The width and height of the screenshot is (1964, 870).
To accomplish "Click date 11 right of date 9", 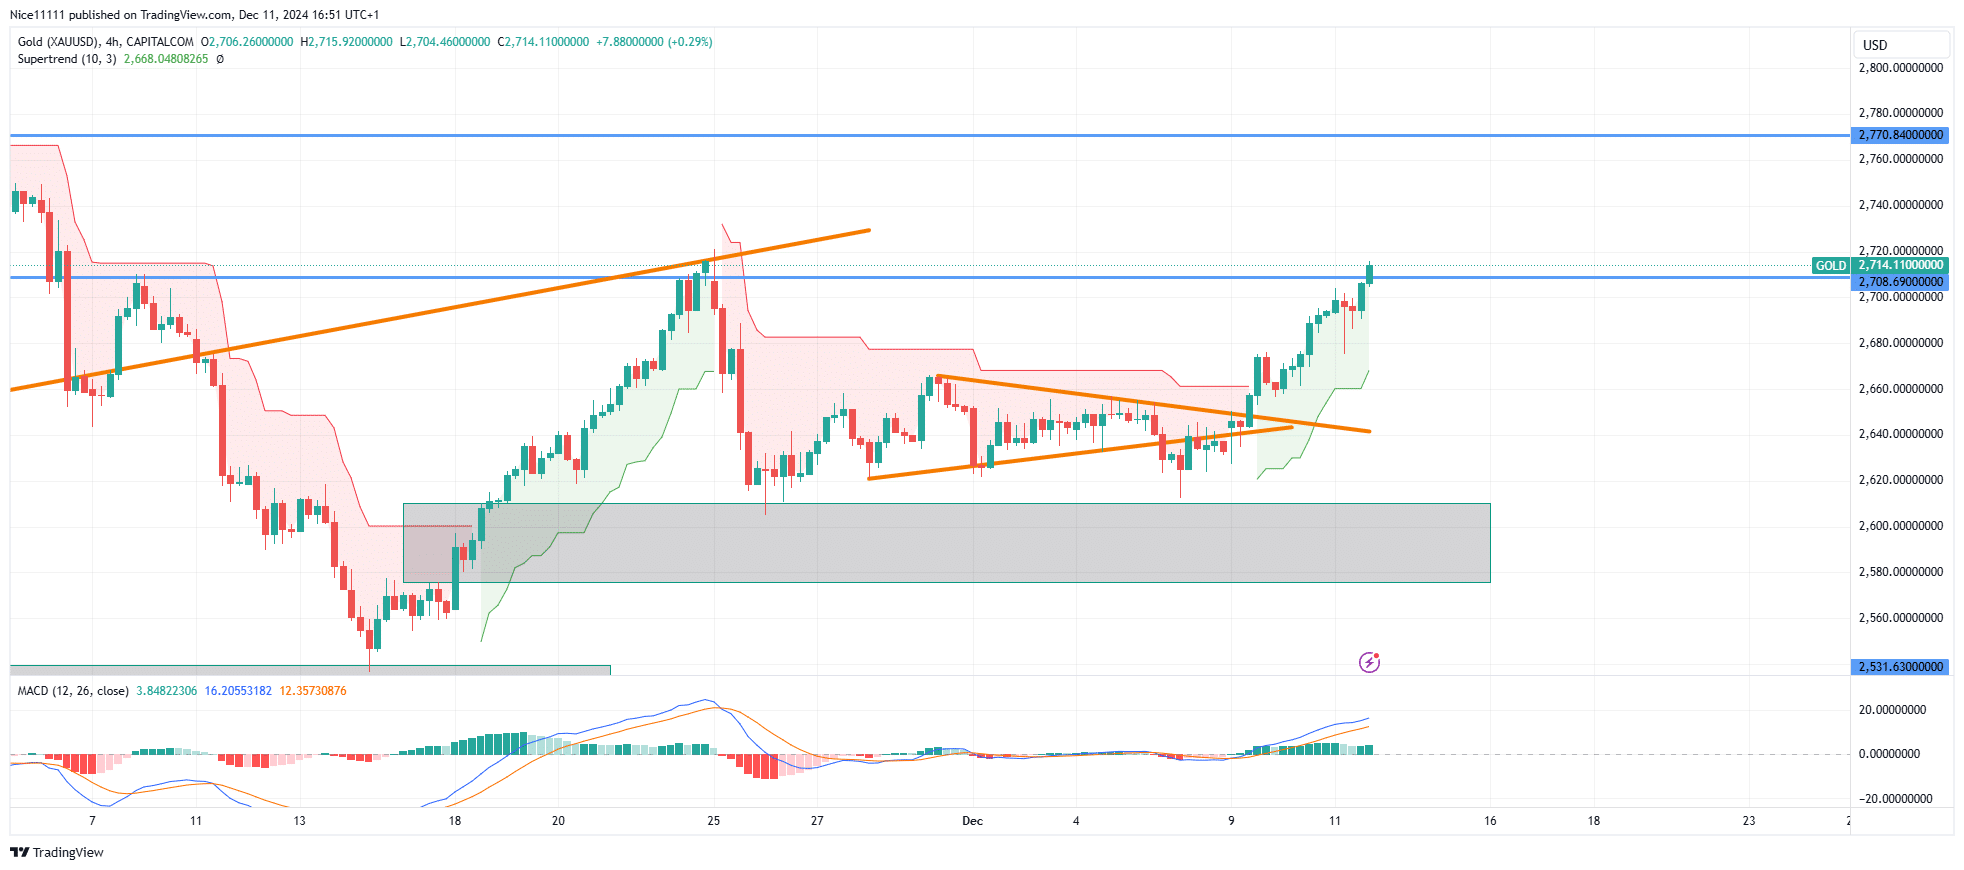I will click(x=1335, y=821).
